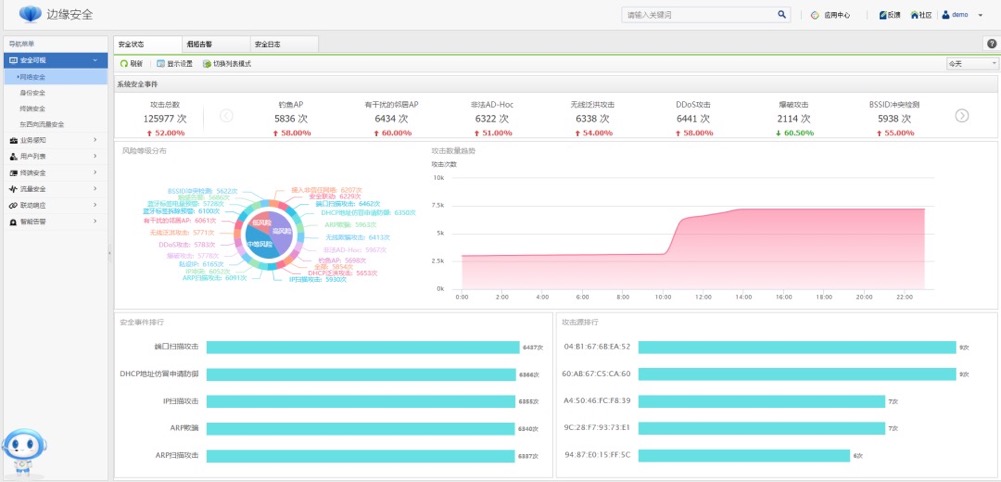Open the 社区 community home icon
The width and height of the screenshot is (1001, 482).
[914, 15]
